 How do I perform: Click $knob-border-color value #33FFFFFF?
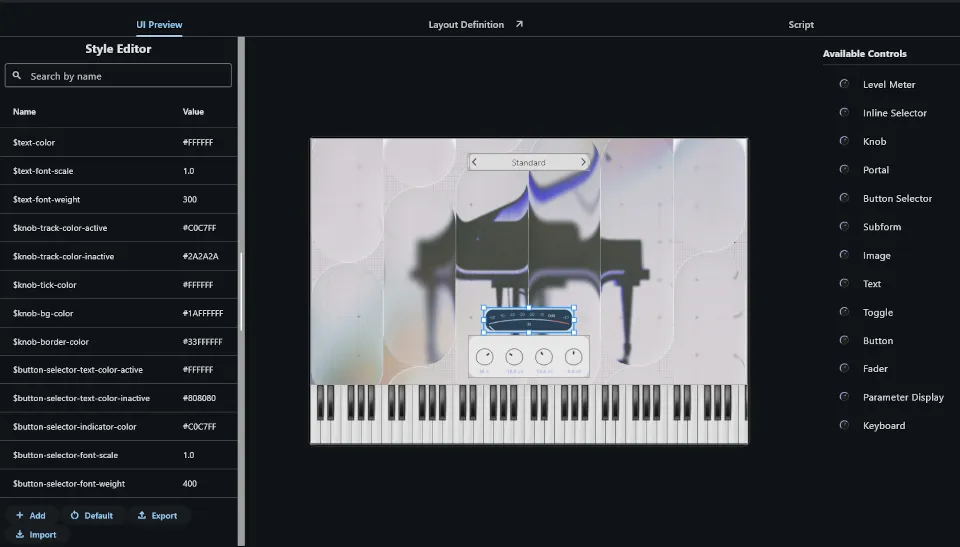point(202,341)
